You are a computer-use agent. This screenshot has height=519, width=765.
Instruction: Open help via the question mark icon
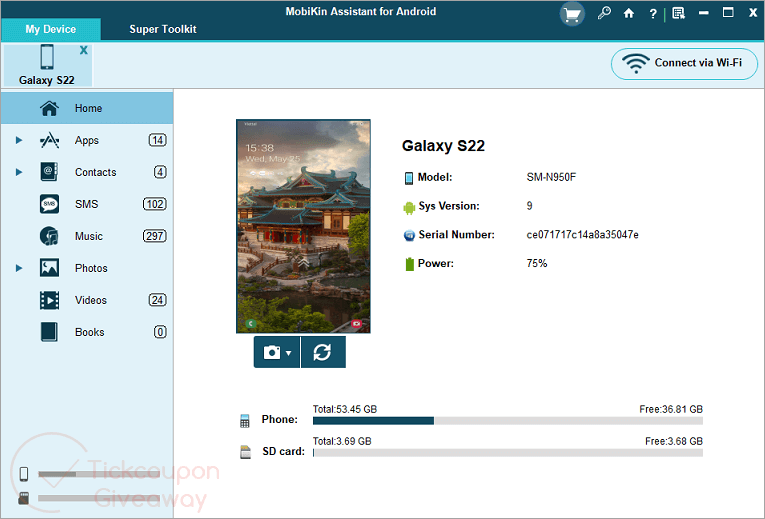coord(653,14)
